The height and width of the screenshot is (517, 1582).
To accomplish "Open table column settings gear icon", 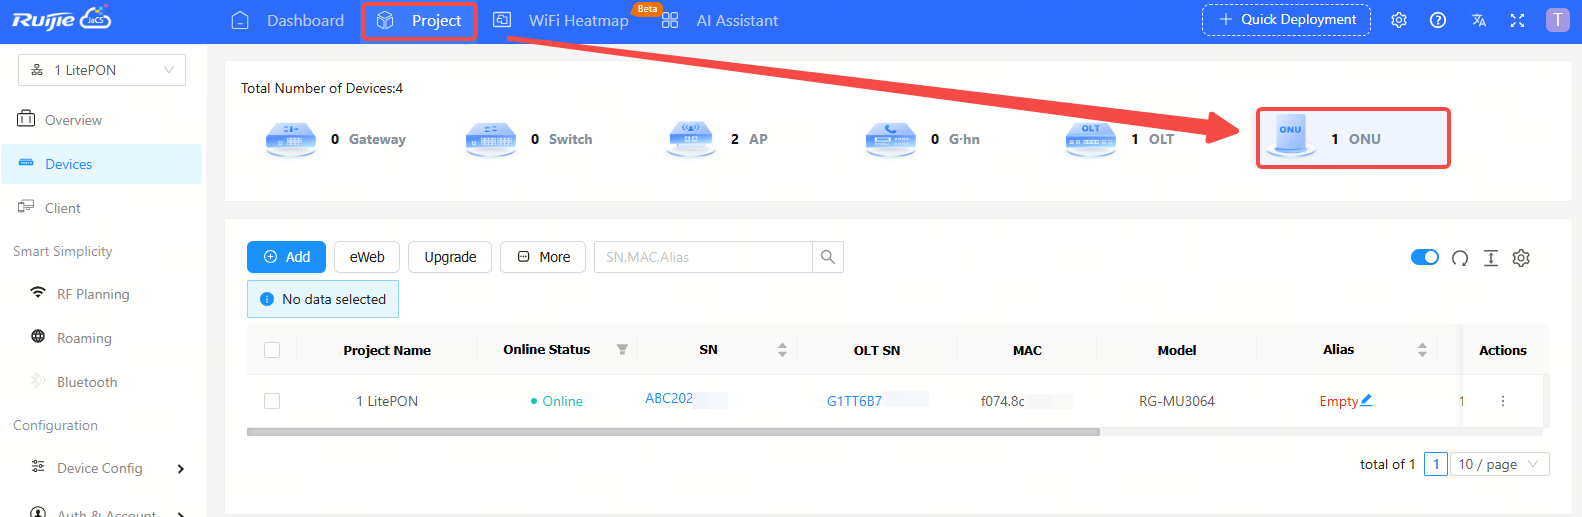I will point(1521,258).
